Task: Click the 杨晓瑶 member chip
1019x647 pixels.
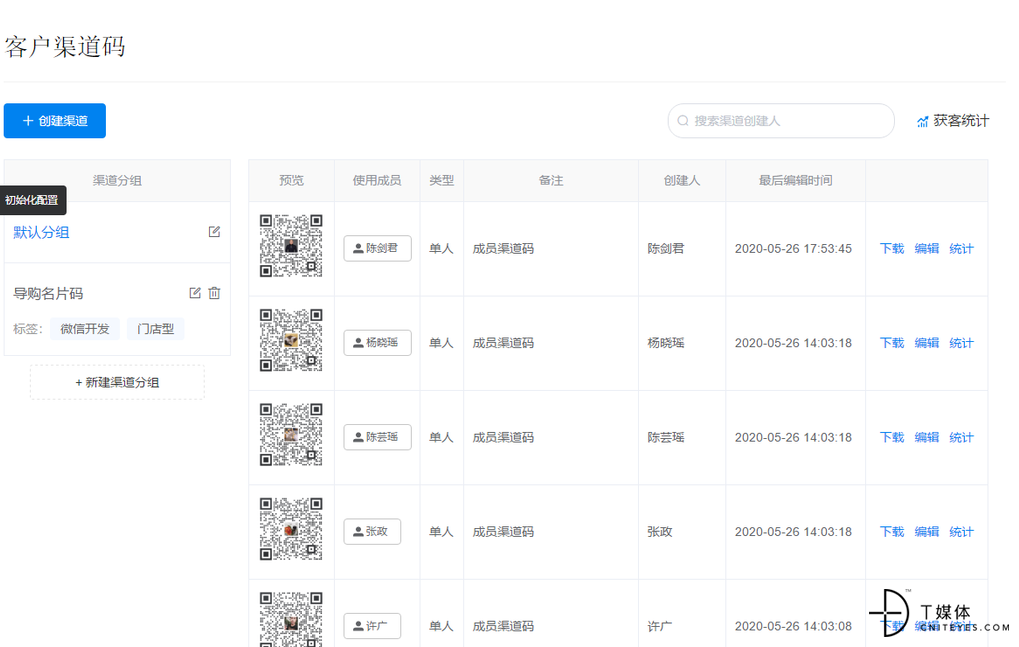Action: tap(378, 343)
